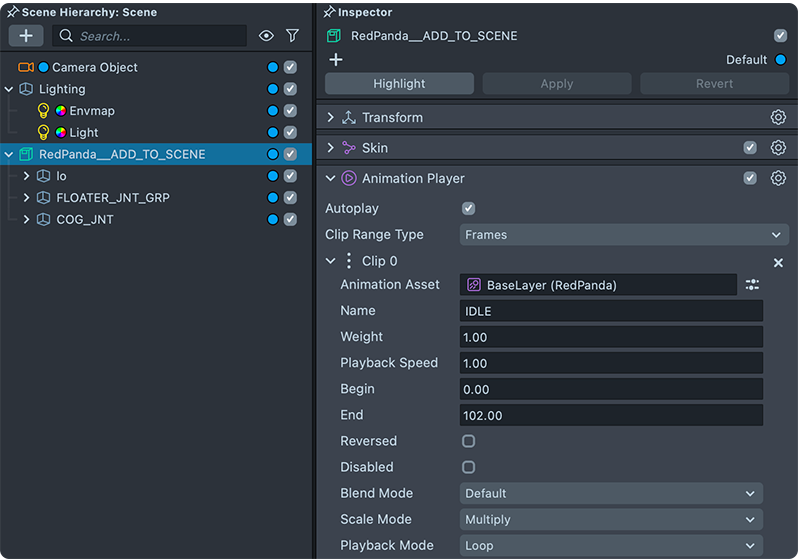Viewport: 800px width, 559px height.
Task: Click the add component plus icon in Inspector
Action: (336, 60)
